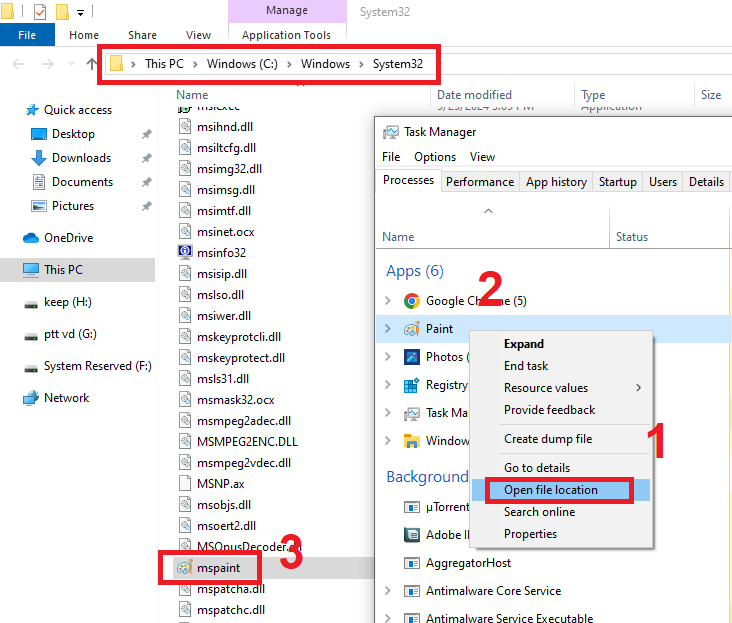
Task: Expand Registry Editor process arrow
Action: 387,385
